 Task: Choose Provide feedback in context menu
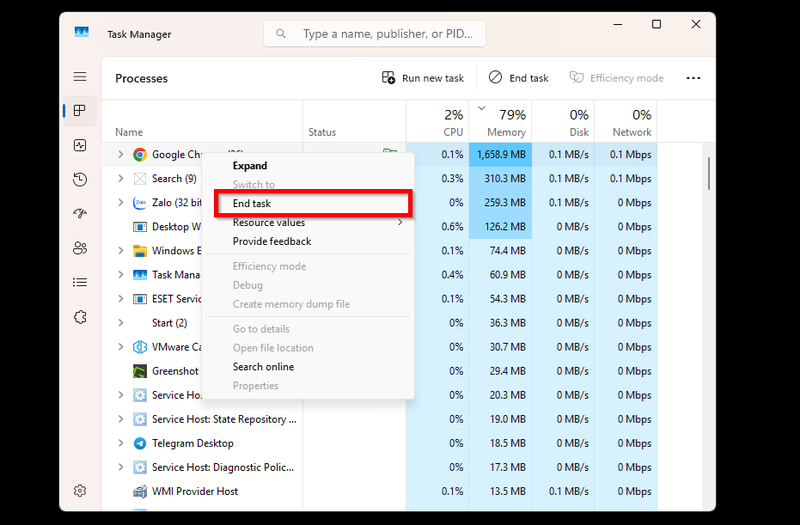point(308,241)
